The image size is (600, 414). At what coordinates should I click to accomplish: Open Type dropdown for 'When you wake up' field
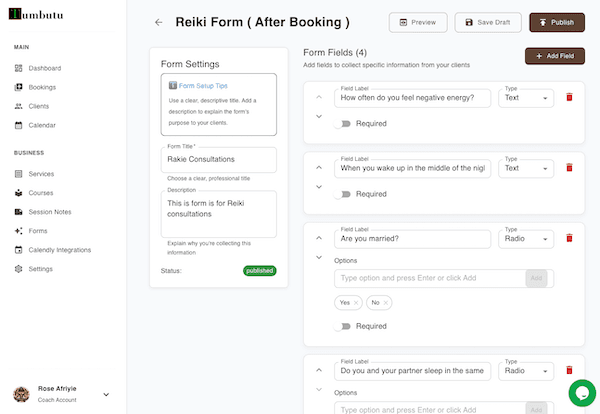click(x=526, y=168)
